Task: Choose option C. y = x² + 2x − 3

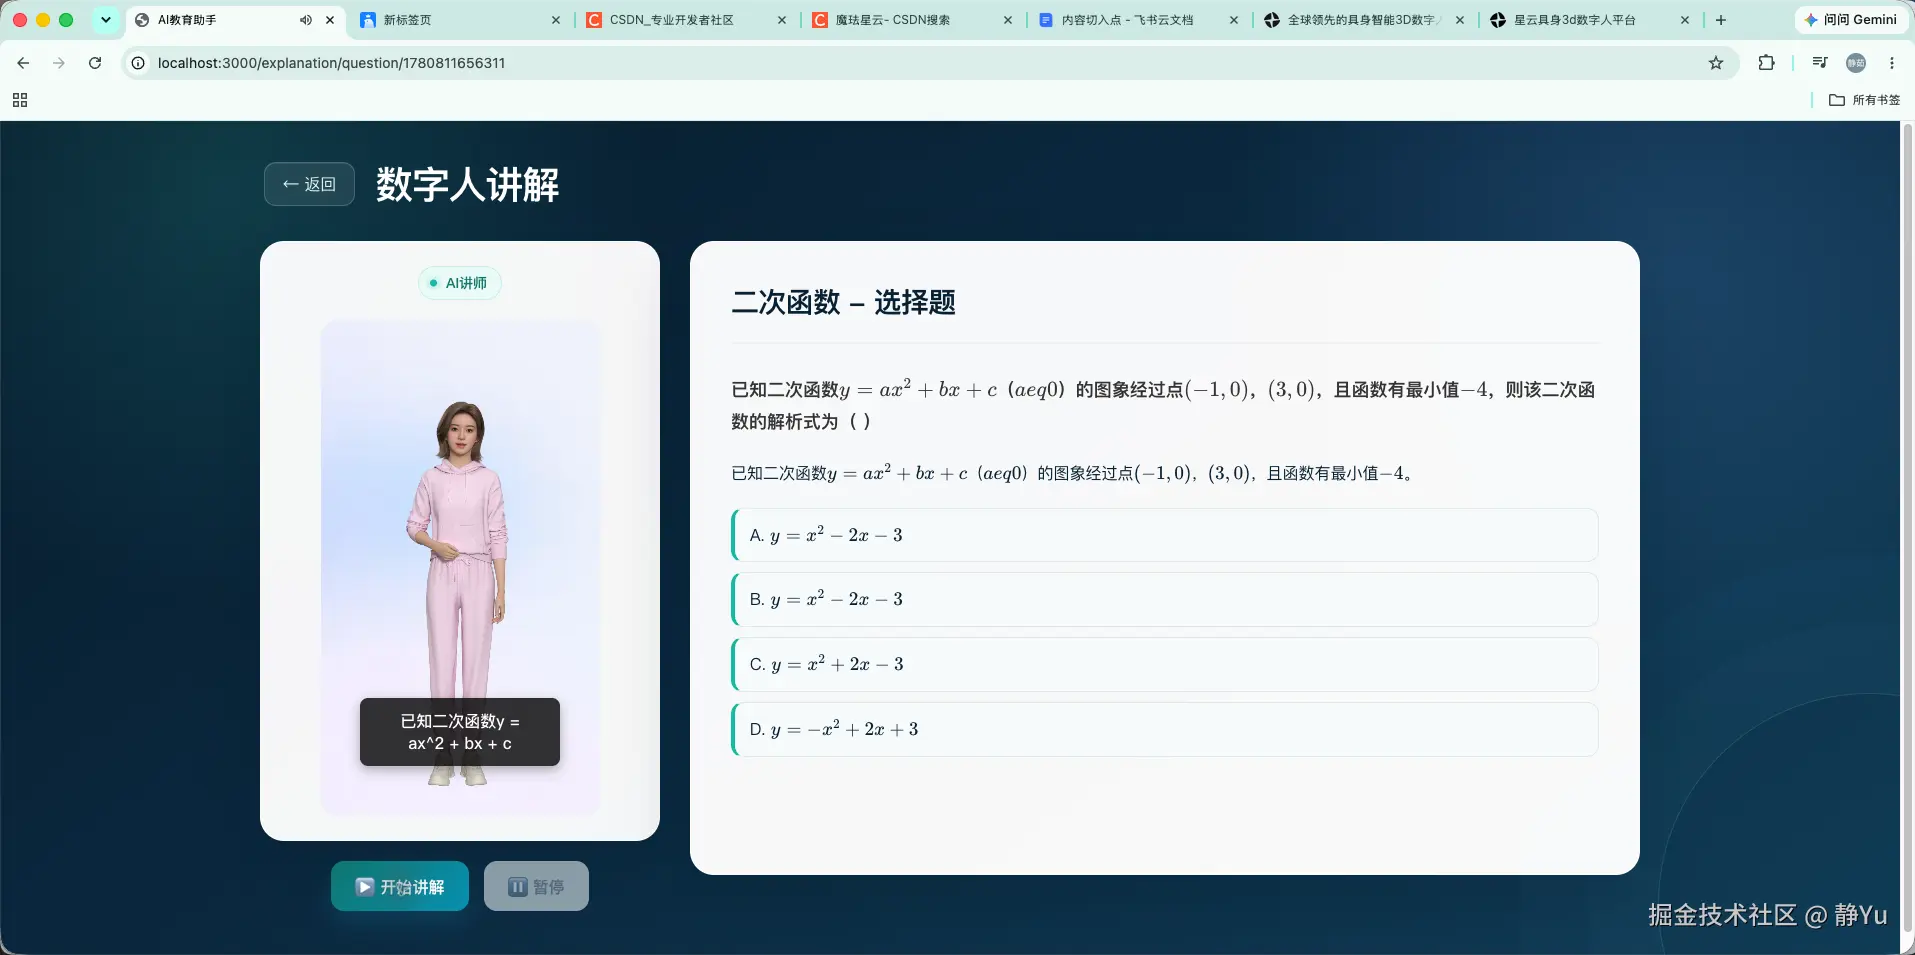Action: coord(1165,664)
